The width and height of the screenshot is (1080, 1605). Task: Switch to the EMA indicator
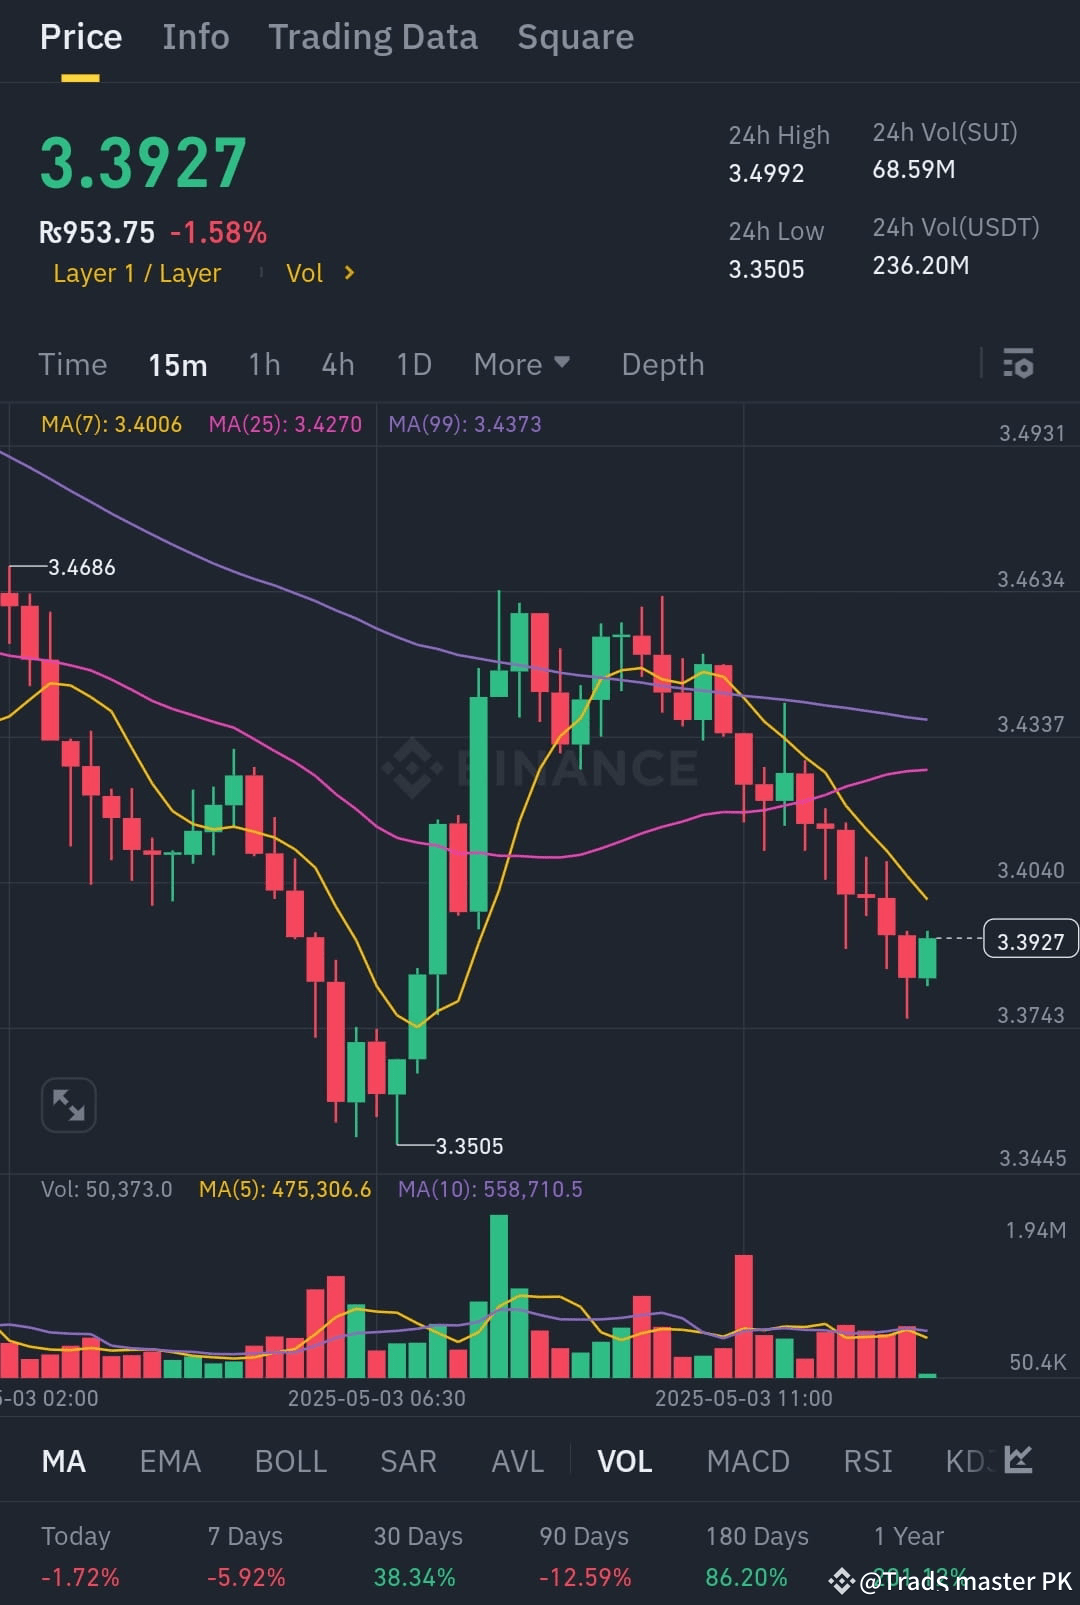pyautogui.click(x=169, y=1461)
